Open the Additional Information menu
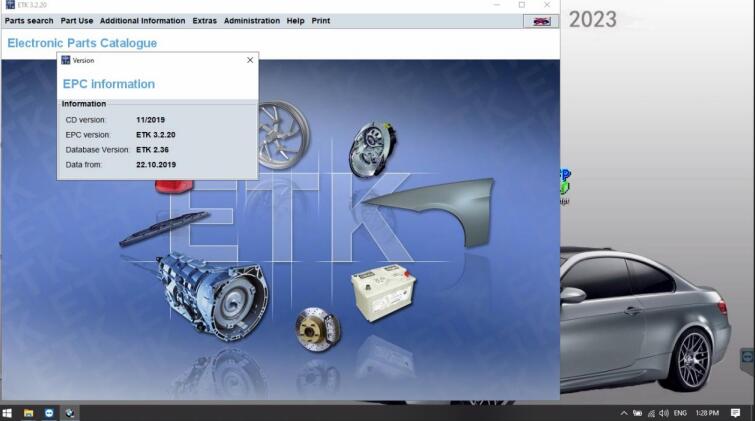The width and height of the screenshot is (755, 421). click(x=143, y=21)
